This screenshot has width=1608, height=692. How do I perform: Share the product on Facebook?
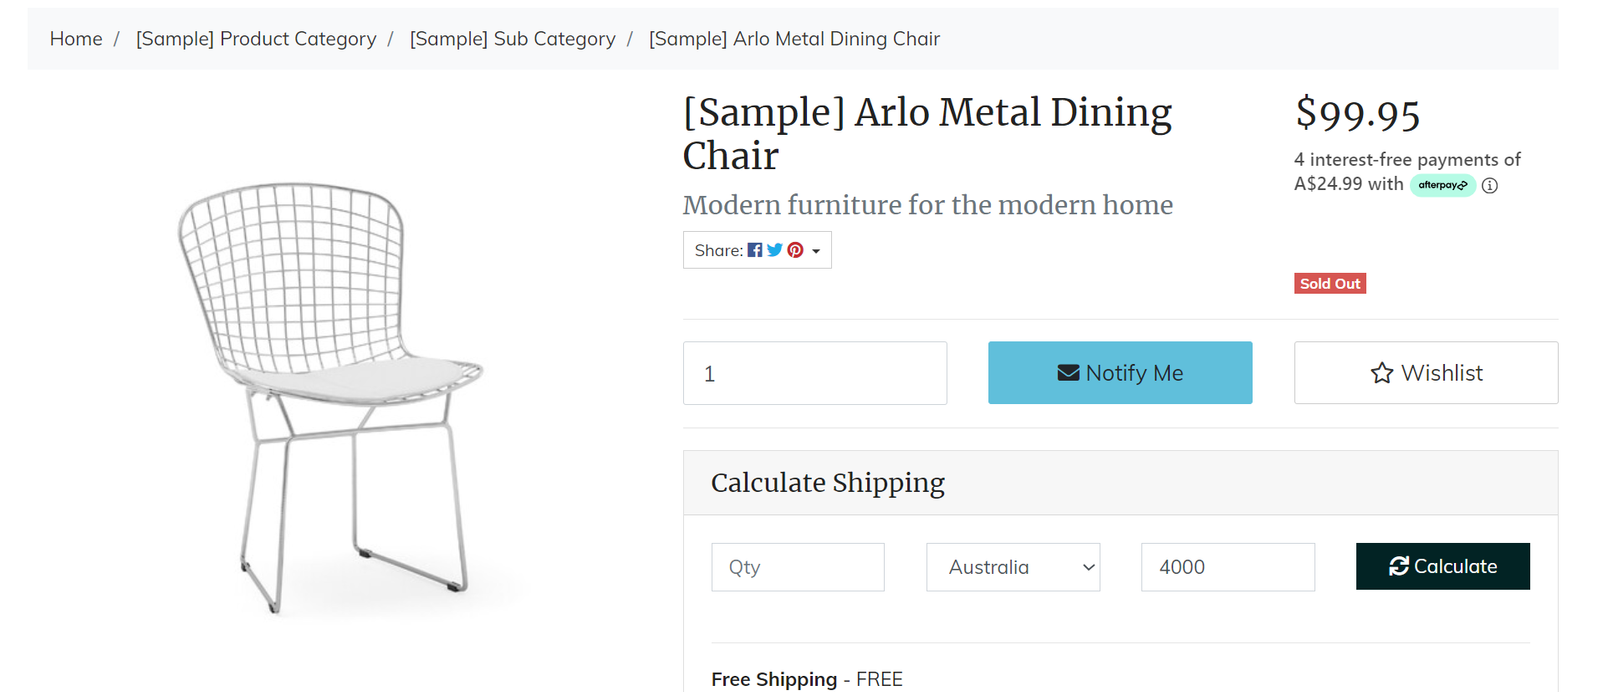coord(755,250)
